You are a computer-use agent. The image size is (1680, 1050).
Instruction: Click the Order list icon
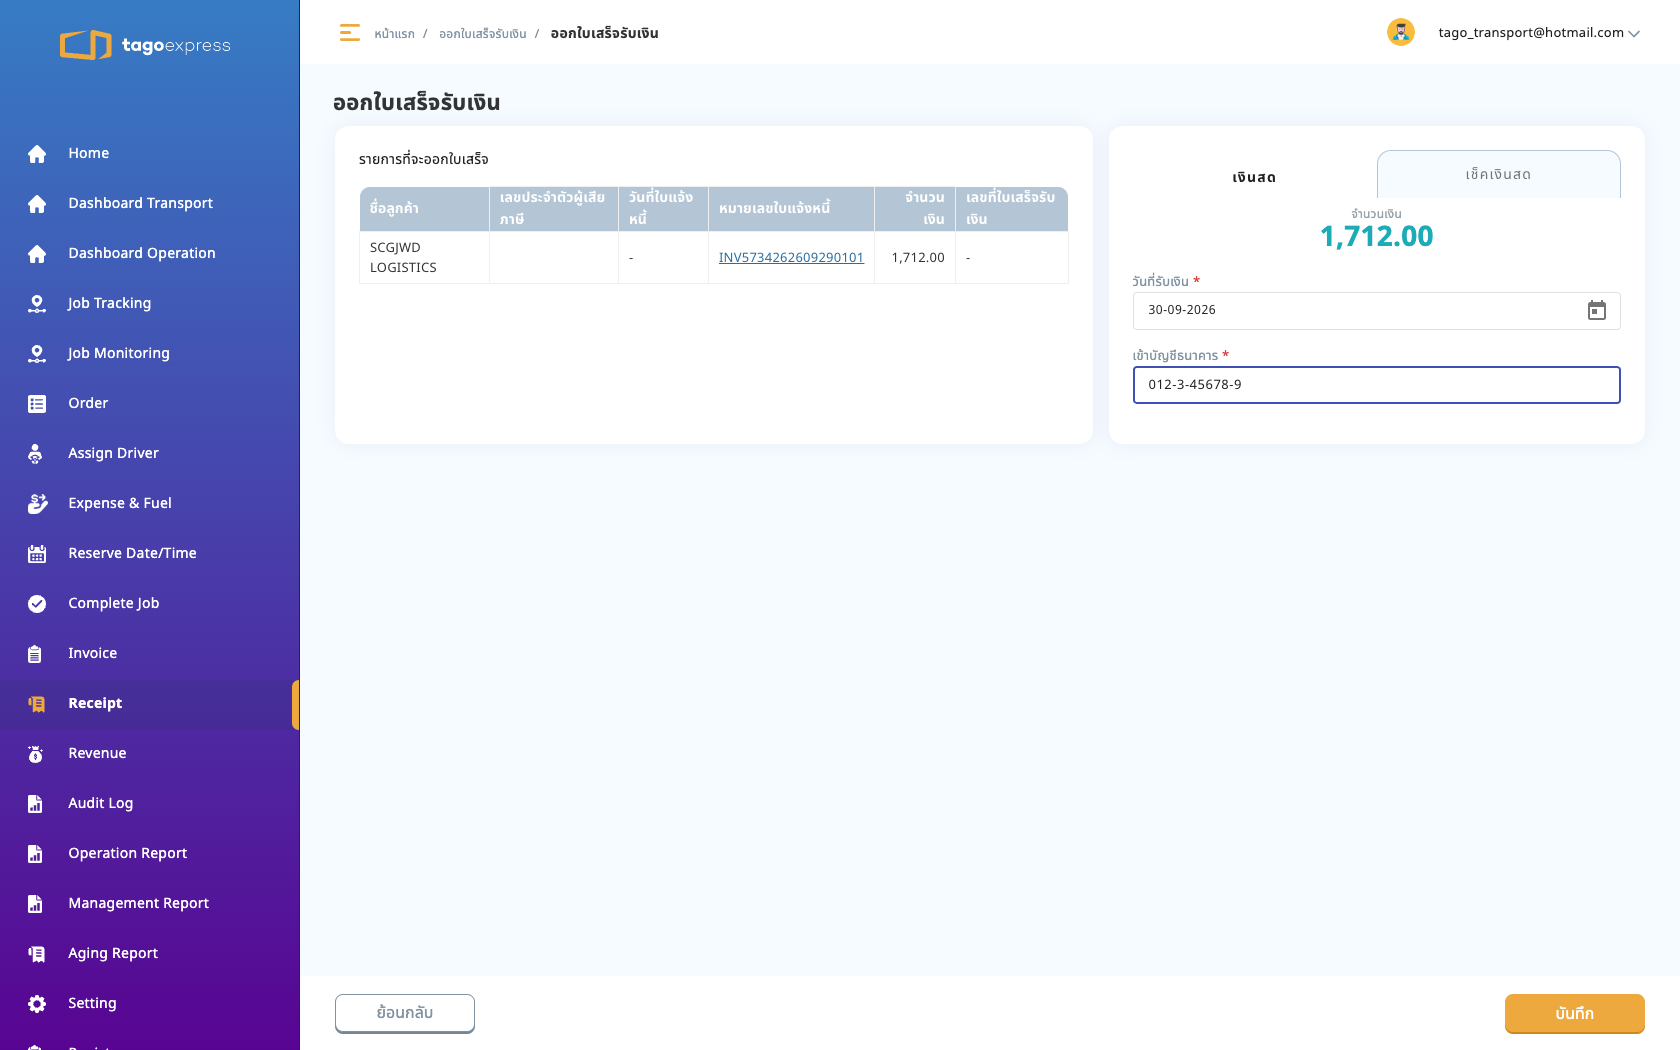[x=37, y=404]
